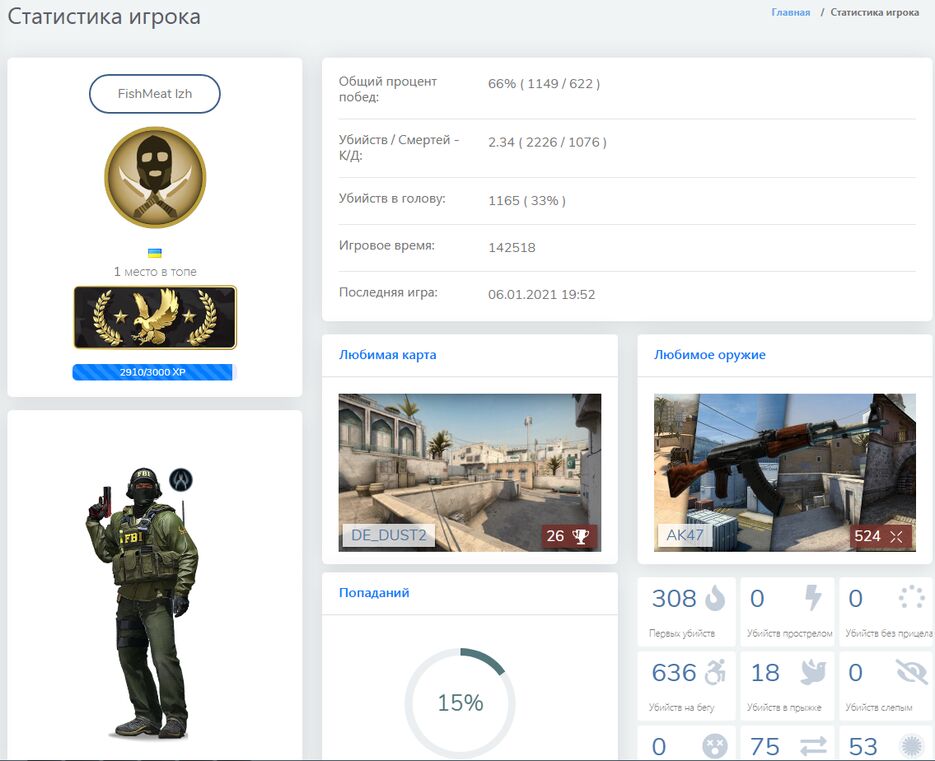Click the play time value 142518

tap(512, 248)
